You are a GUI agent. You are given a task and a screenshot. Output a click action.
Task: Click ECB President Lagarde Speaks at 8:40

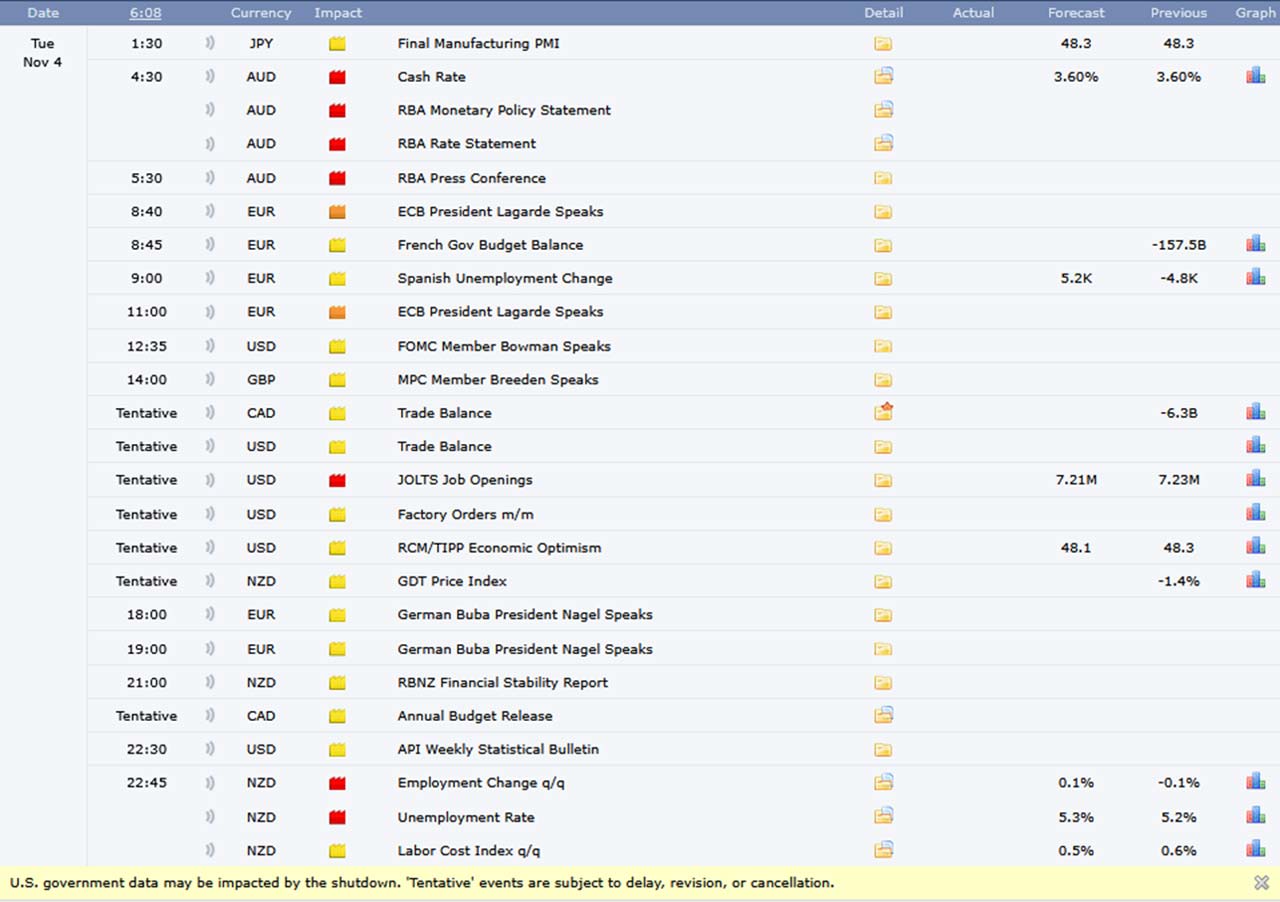(500, 211)
